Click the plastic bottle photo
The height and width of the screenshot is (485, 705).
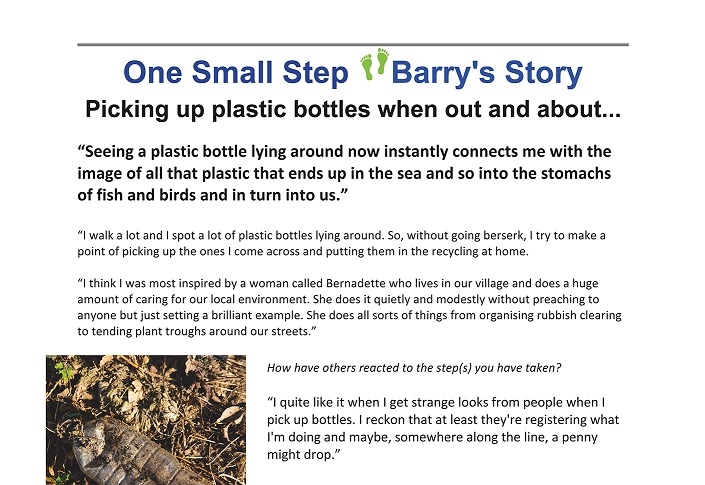146,420
